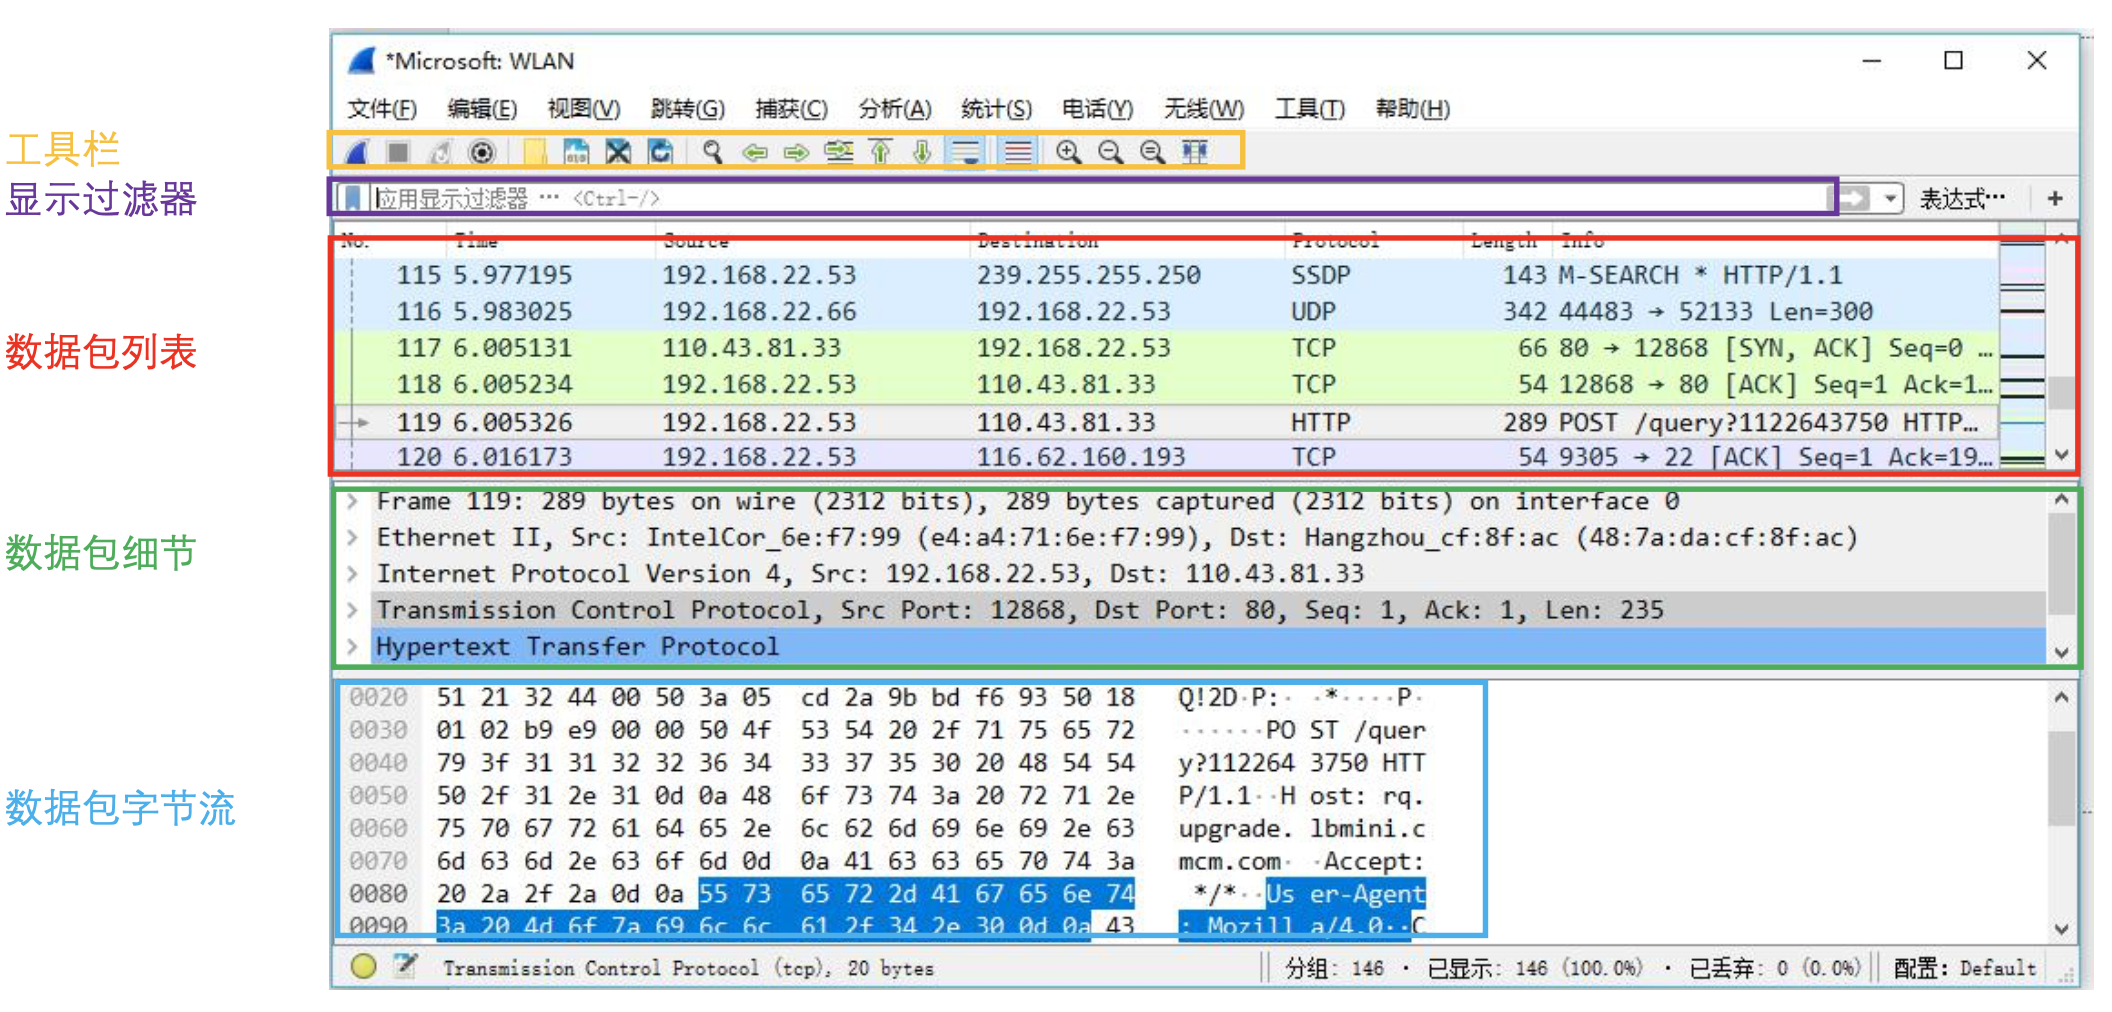Open the 捕获(C) menu
Screen dimensions: 2112x1012
click(792, 109)
